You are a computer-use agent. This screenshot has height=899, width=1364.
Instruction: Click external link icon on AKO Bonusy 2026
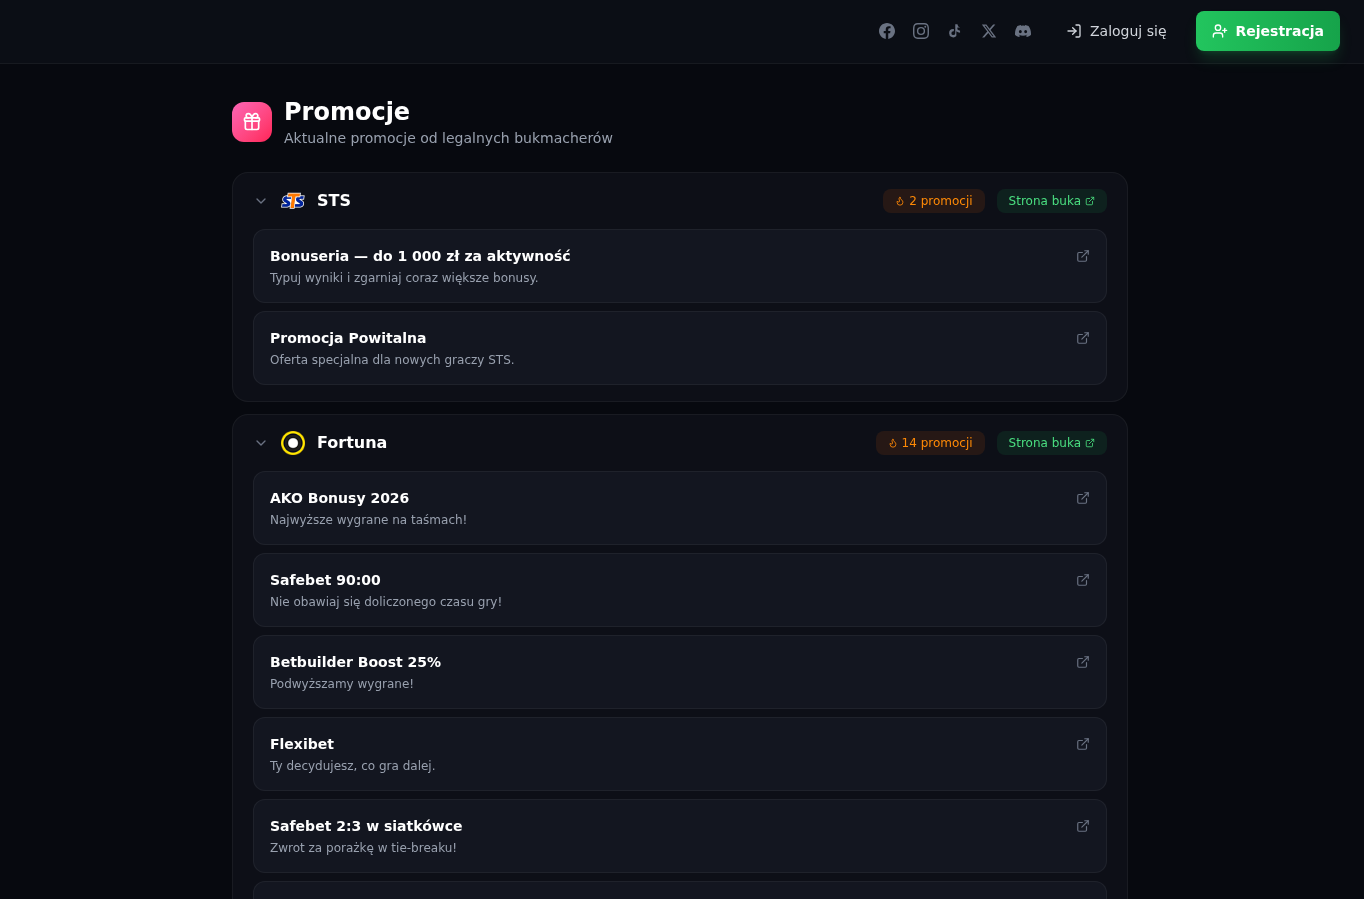point(1082,498)
